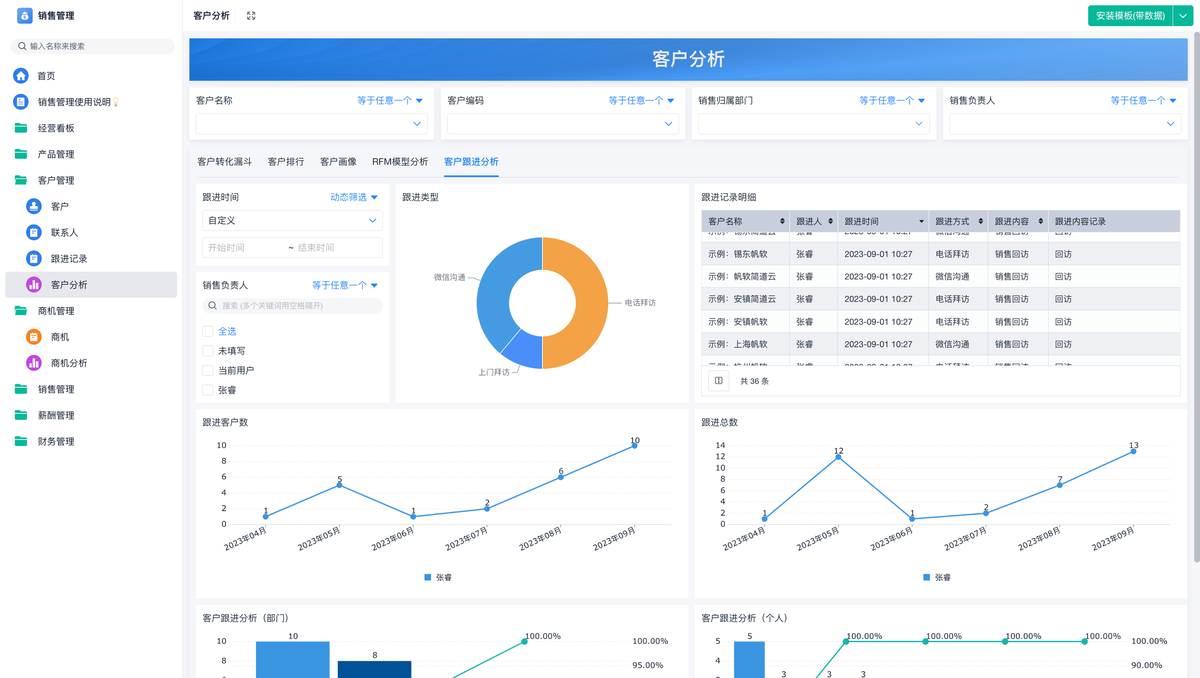The width and height of the screenshot is (1200, 678).
Task: Click the 开始时间 date input
Action: [x=245, y=247]
